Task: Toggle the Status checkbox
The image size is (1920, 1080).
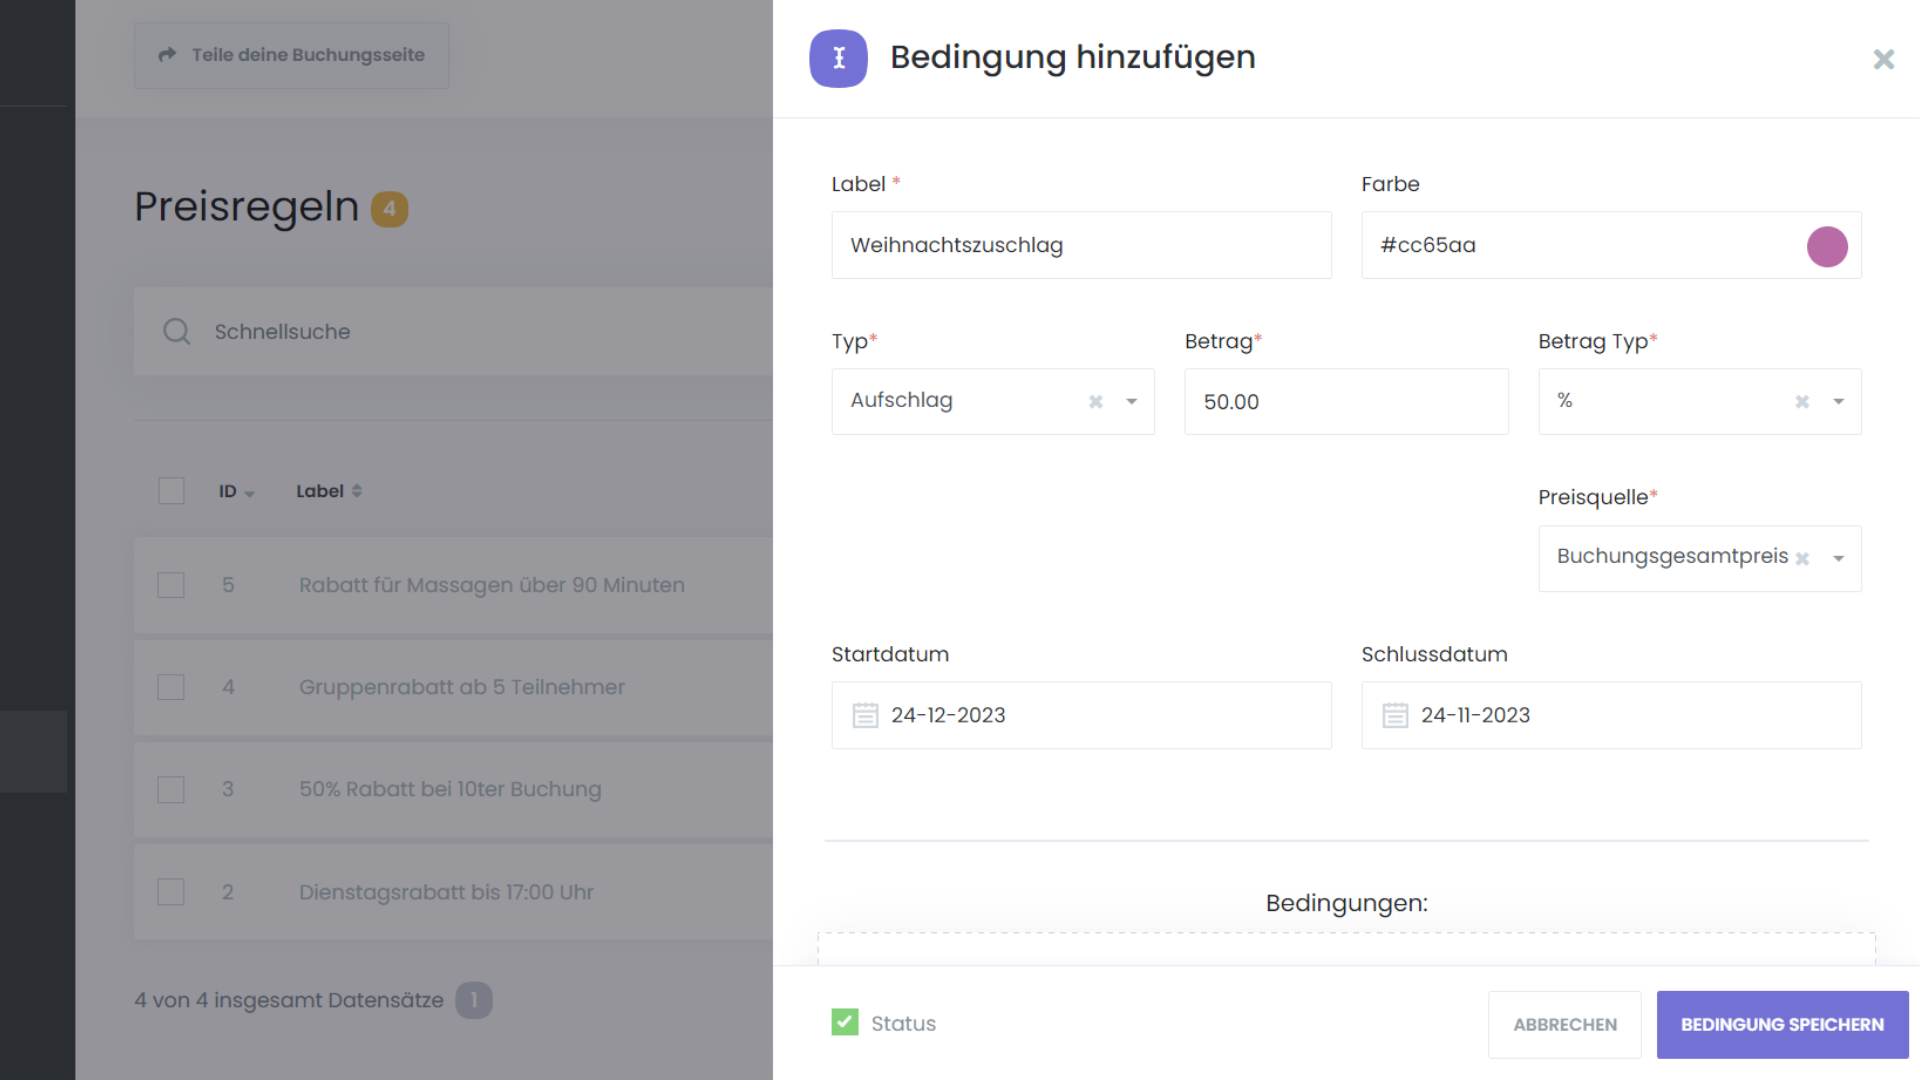Action: (x=845, y=1022)
